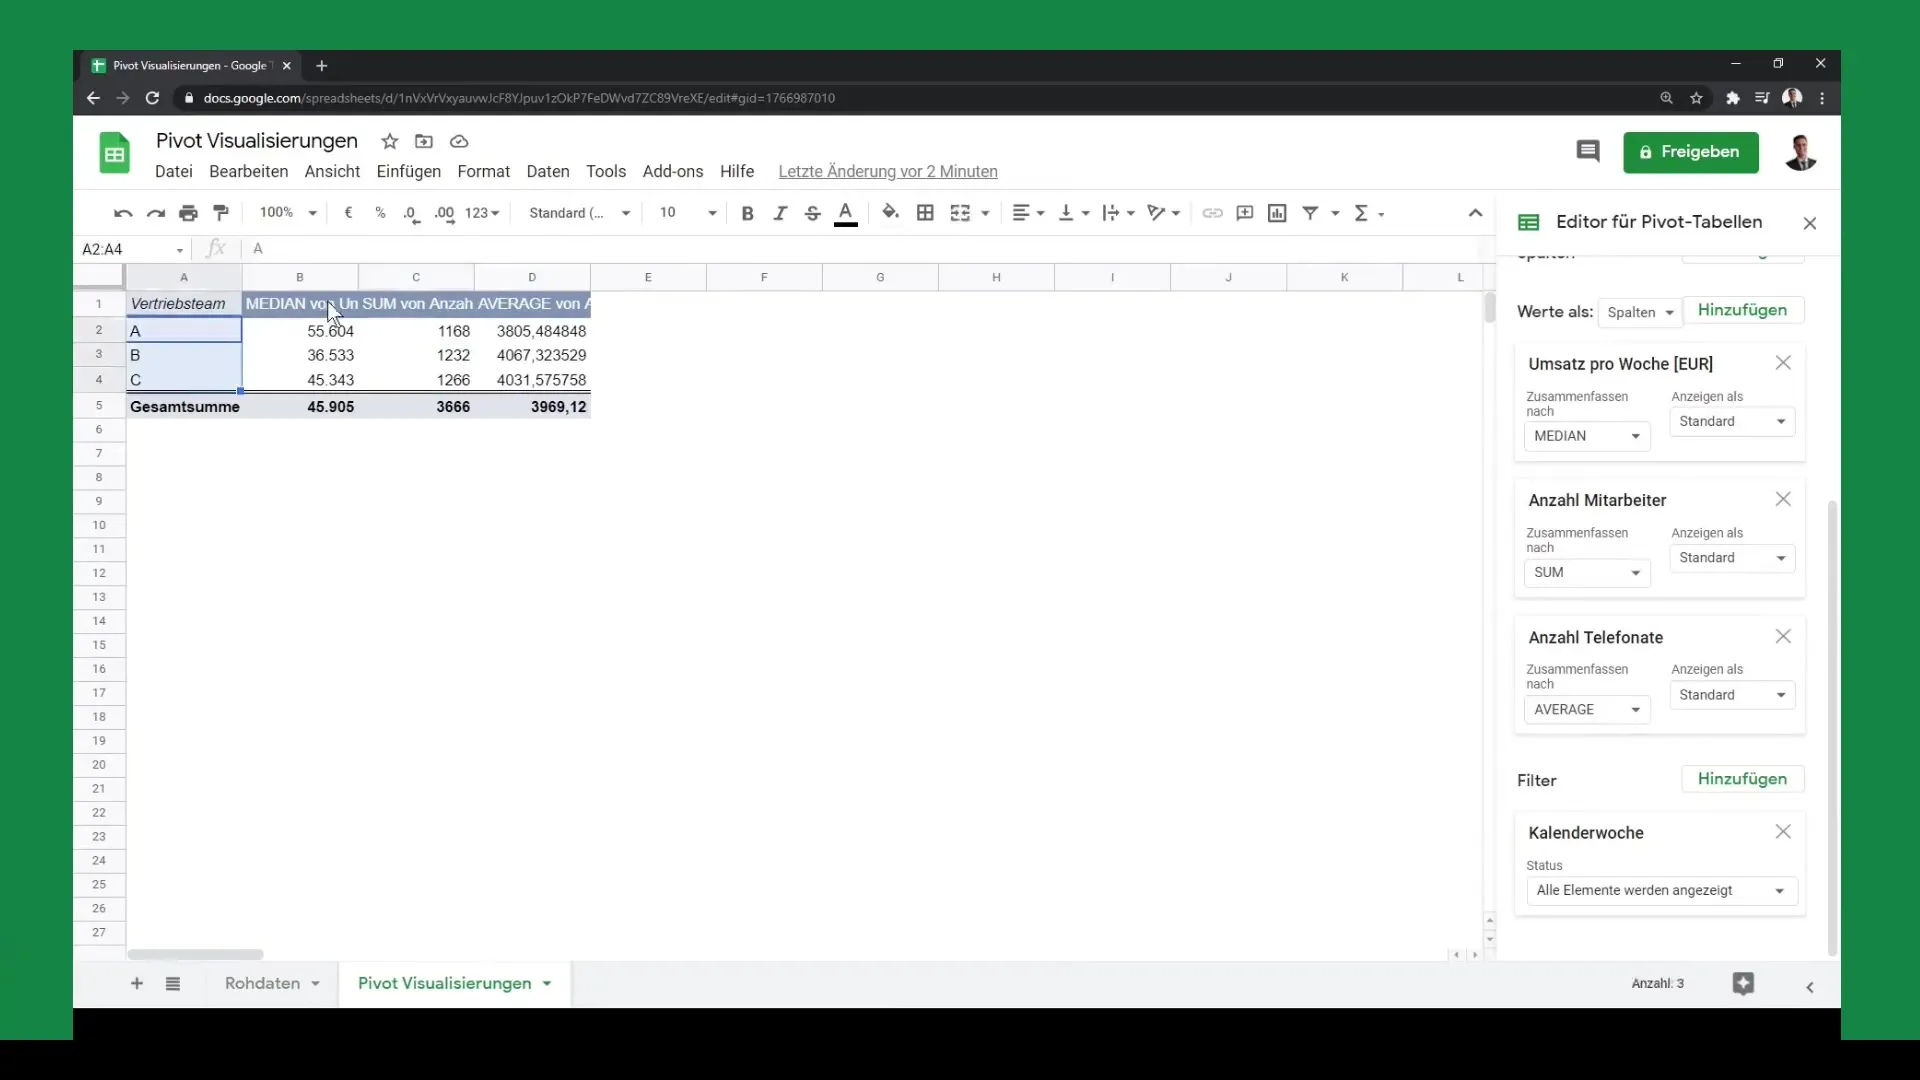1920x1080 pixels.
Task: Open the AVERAGE summarize dropdown
Action: 1587,710
